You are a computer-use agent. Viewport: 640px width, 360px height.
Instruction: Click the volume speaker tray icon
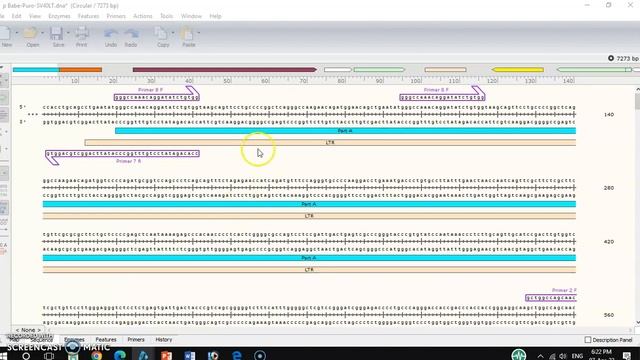(563, 356)
